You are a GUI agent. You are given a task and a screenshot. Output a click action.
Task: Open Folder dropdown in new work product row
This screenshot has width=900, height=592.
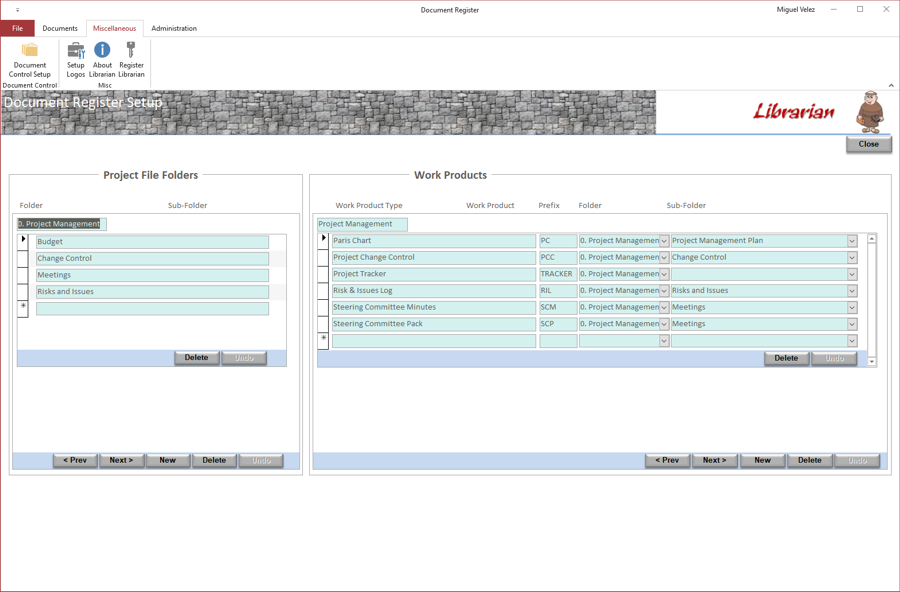(664, 341)
